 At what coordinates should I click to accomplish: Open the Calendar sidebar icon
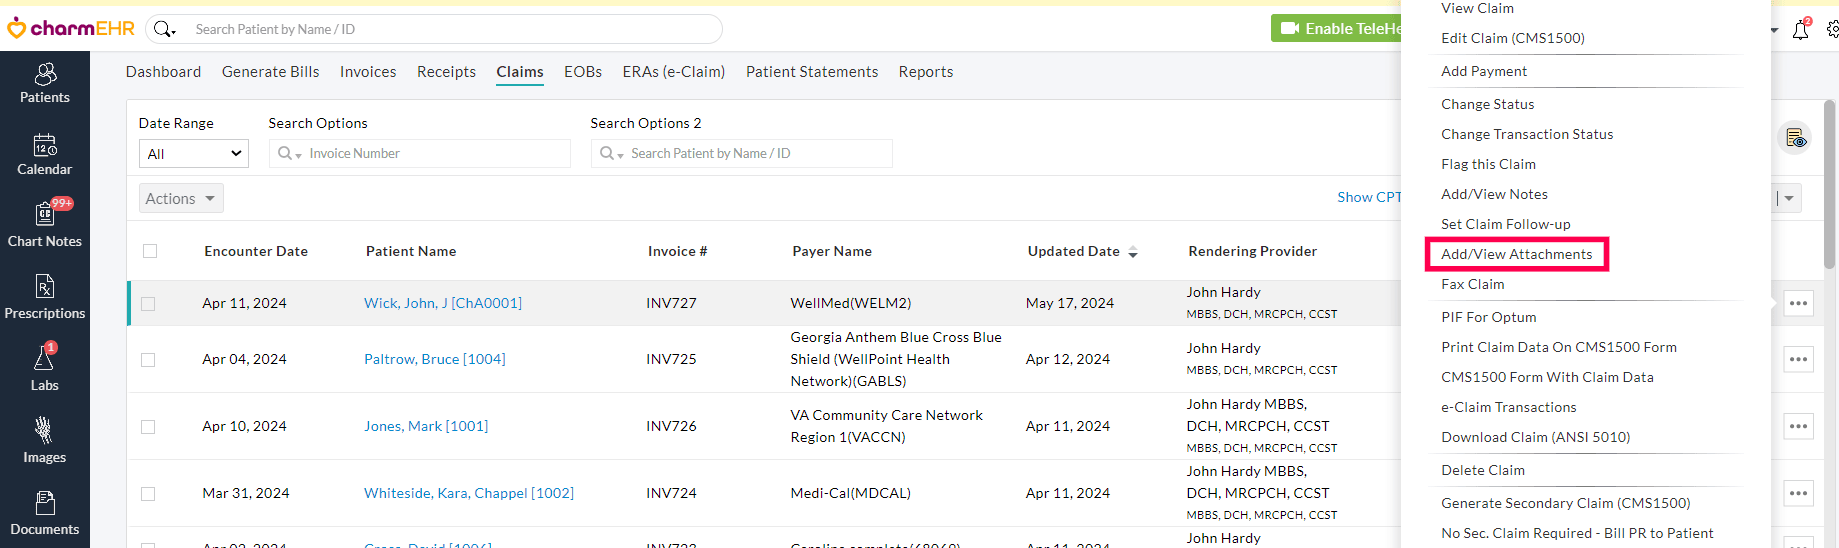[45, 156]
